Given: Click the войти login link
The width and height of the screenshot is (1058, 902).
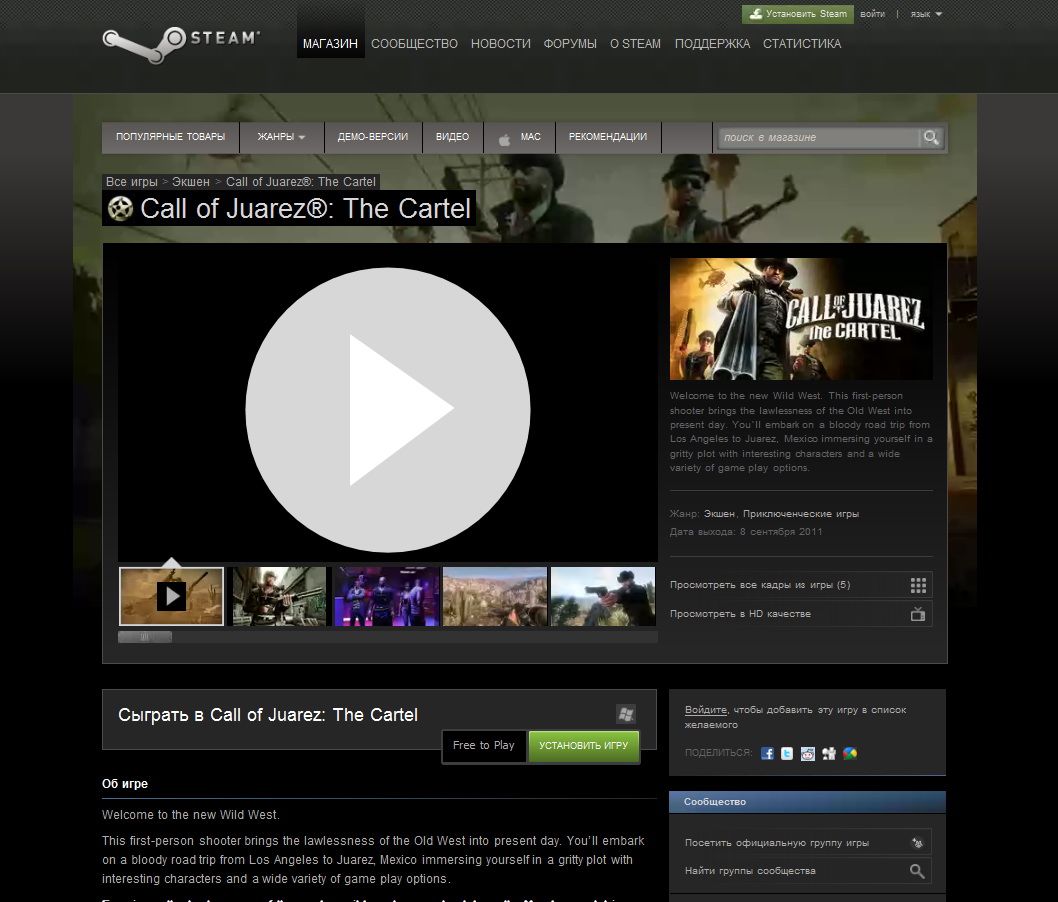Looking at the screenshot, I should (x=872, y=13).
